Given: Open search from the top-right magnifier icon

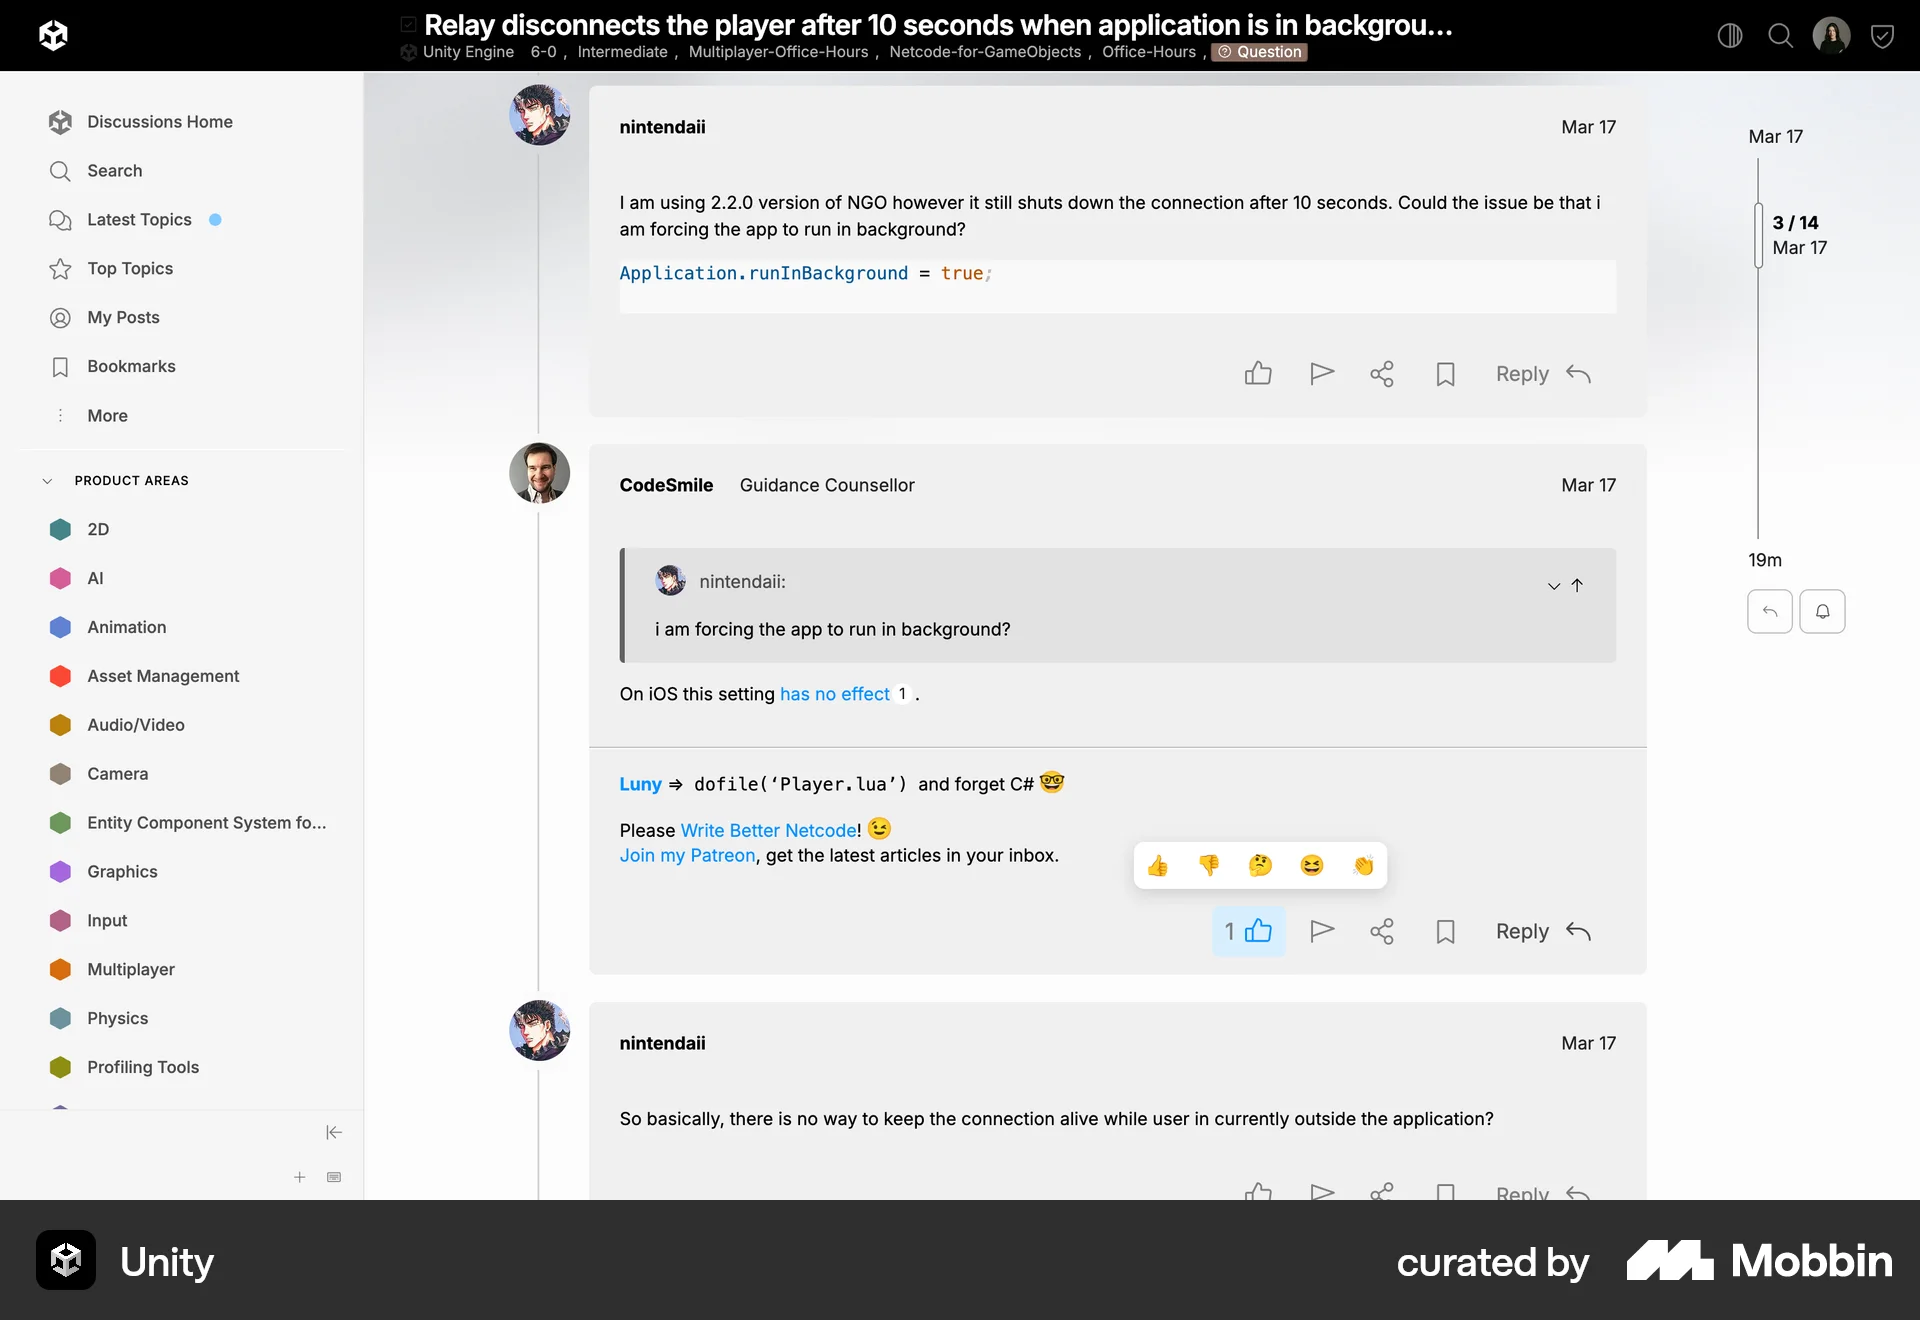Looking at the screenshot, I should pyautogui.click(x=1780, y=35).
